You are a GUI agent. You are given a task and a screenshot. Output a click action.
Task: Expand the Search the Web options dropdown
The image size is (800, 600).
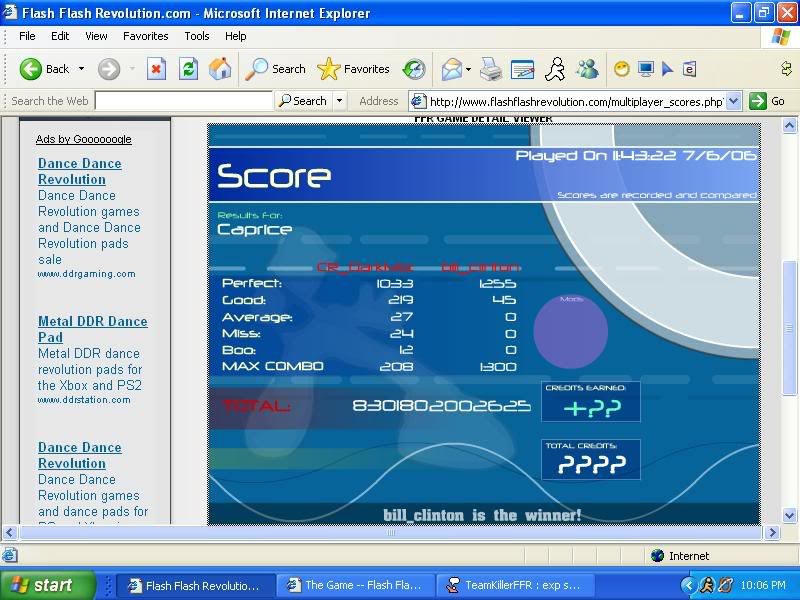pos(340,101)
